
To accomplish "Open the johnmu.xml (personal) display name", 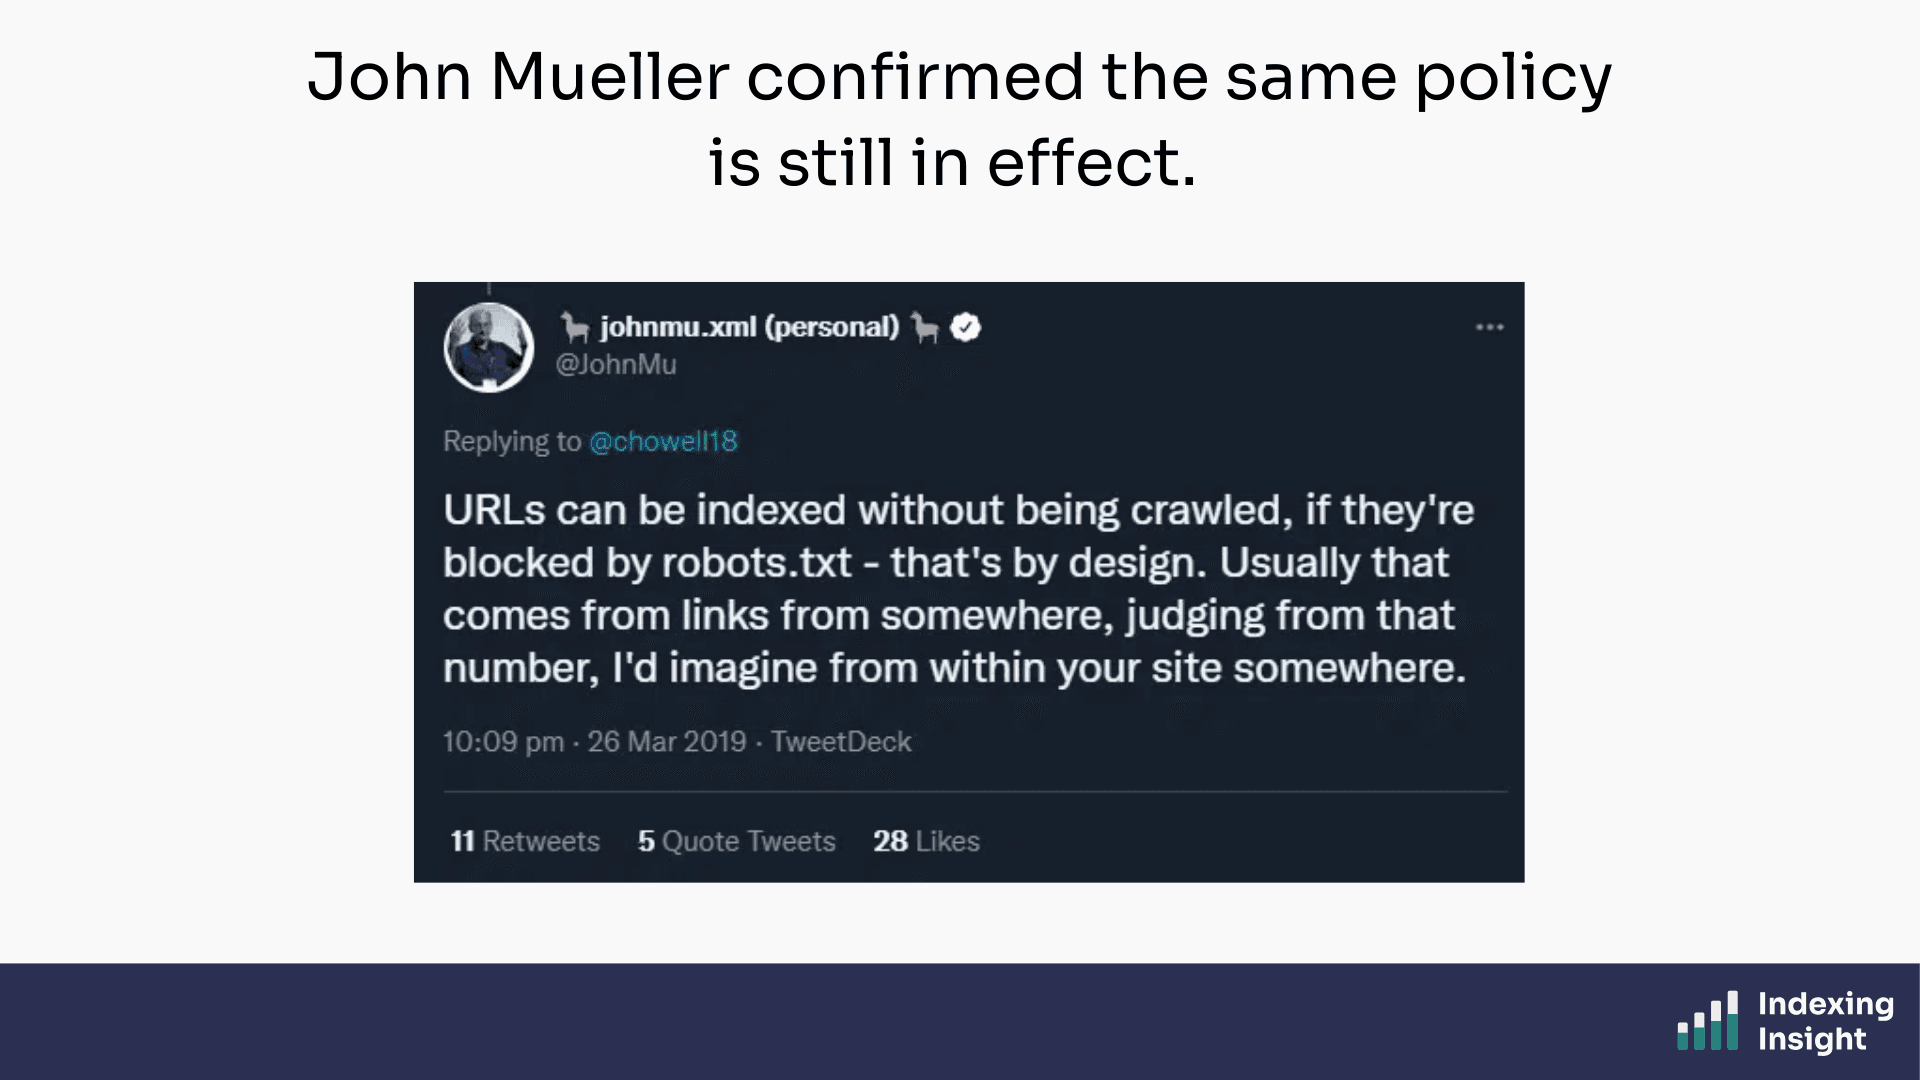I will [x=749, y=327].
